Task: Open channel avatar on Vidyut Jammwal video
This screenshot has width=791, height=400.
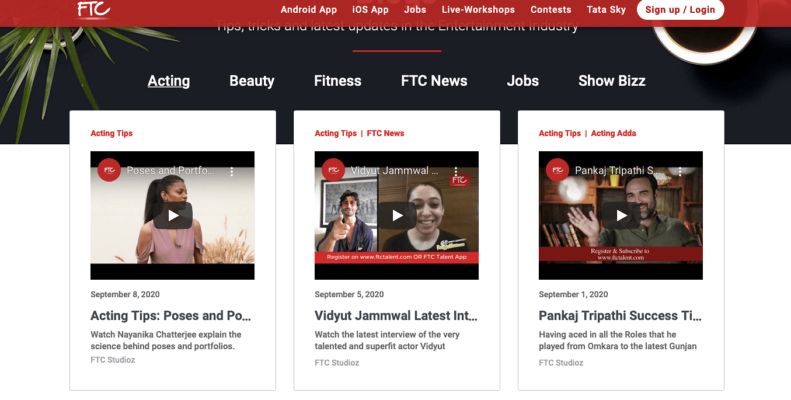Action: [x=333, y=170]
